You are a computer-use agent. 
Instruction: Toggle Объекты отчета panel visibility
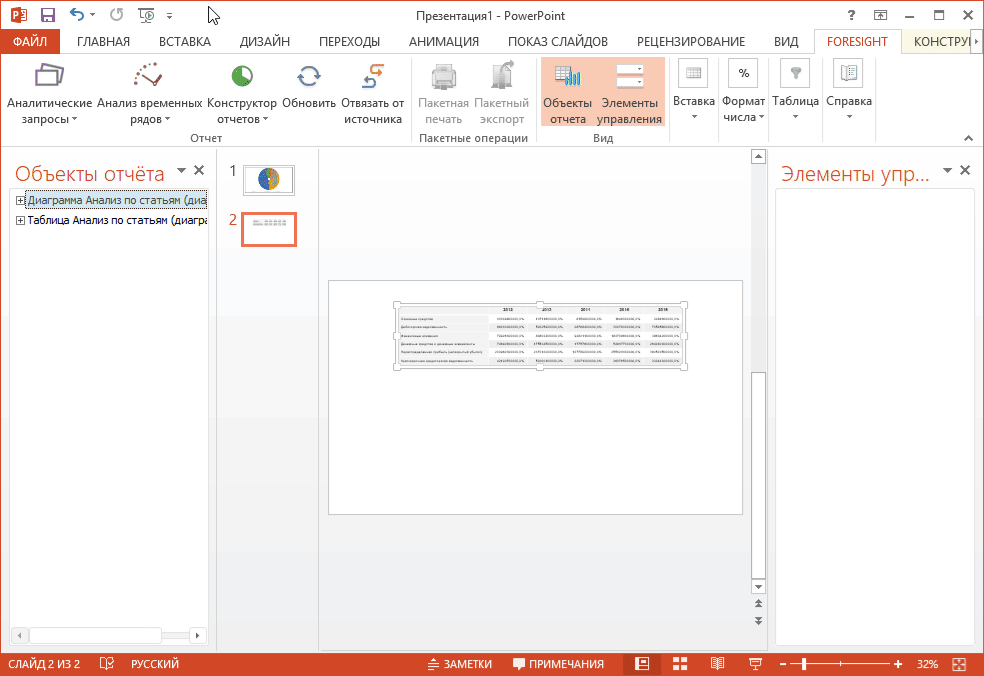pyautogui.click(x=566, y=92)
